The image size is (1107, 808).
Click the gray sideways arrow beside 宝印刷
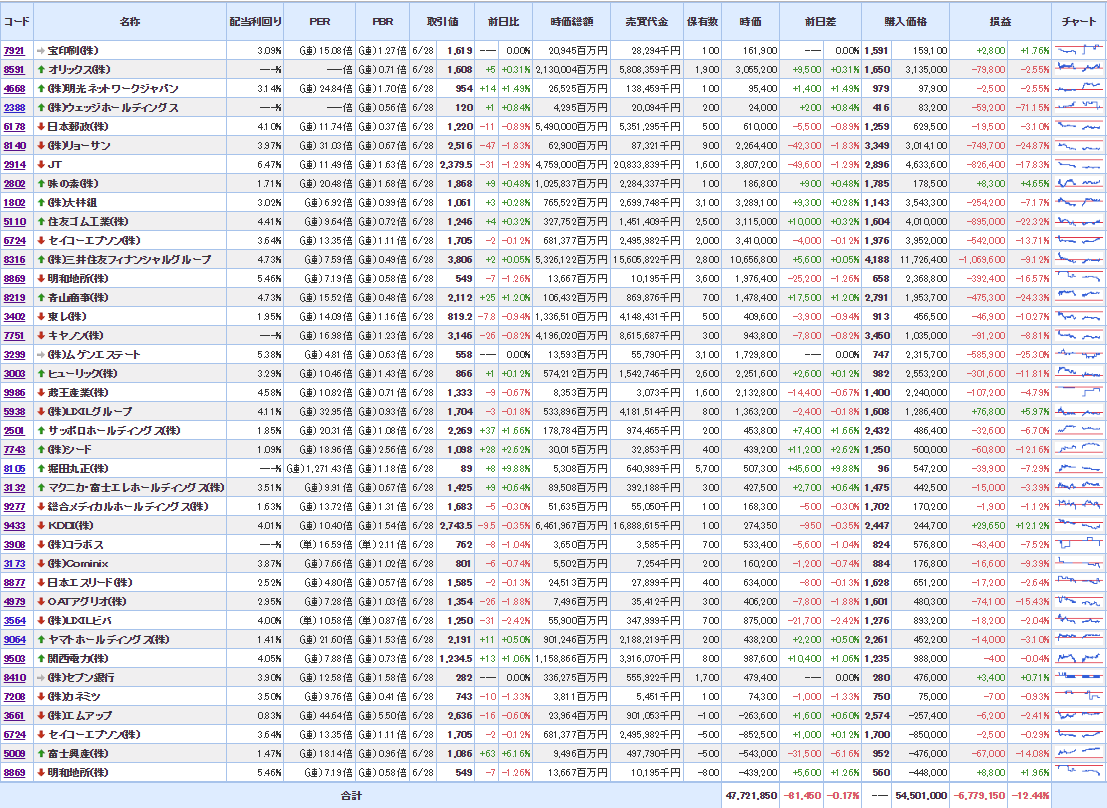[41, 51]
